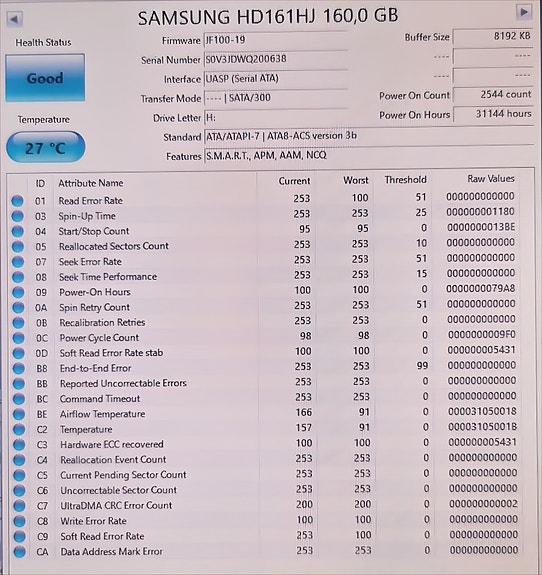Click the Good health status button

click(x=45, y=78)
